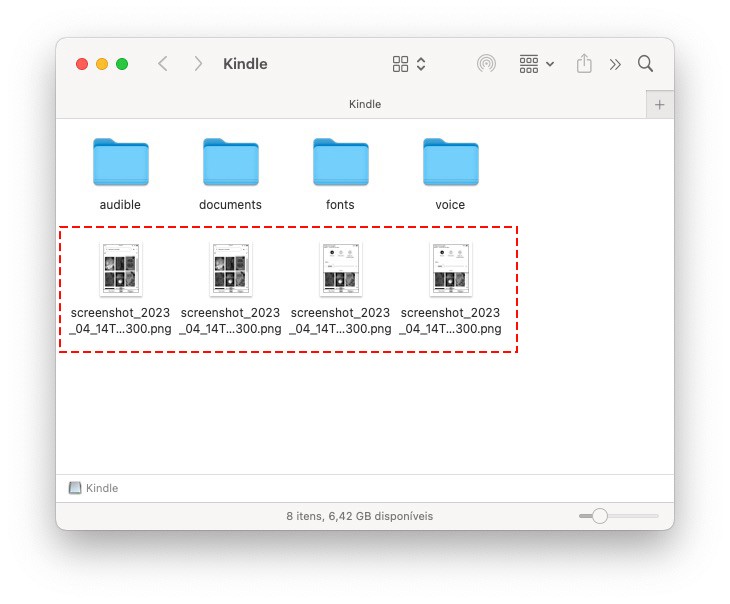Image resolution: width=730 pixels, height=604 pixels.
Task: Maximize window with green button
Action: [x=122, y=64]
